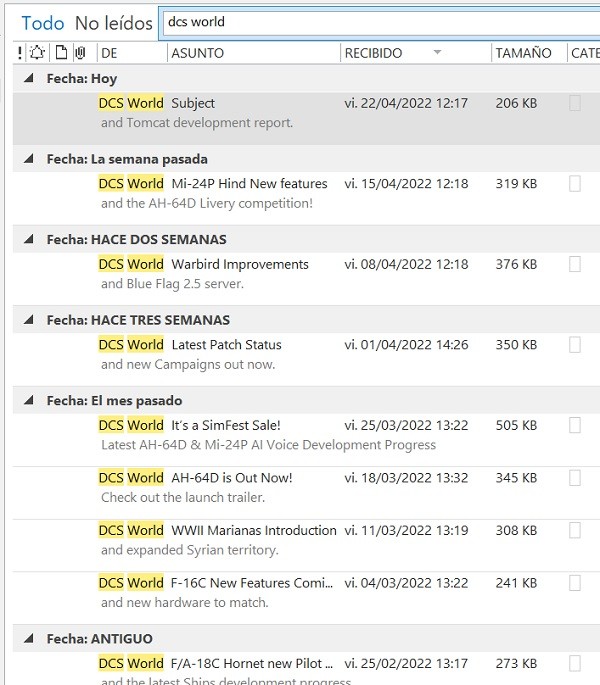Click date vi. 25/02/2022 13:17
The height and width of the screenshot is (685, 600).
406,664
